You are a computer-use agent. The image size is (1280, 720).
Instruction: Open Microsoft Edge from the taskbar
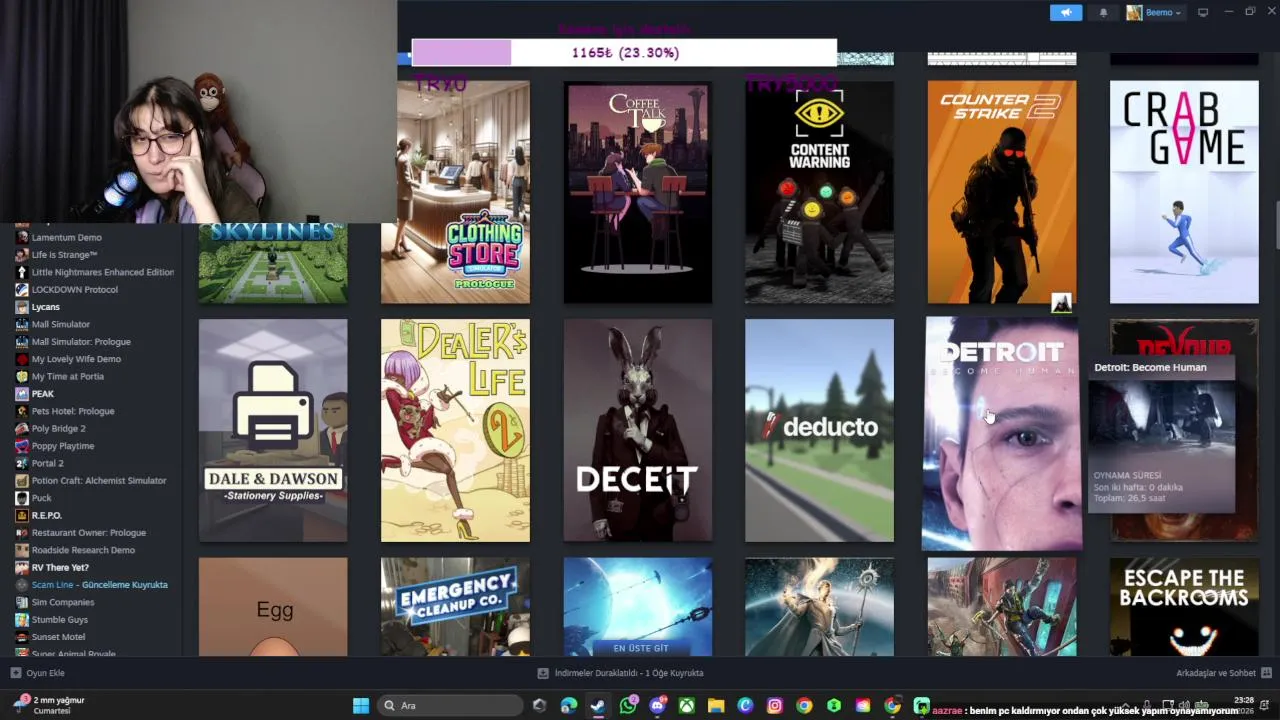[x=568, y=705]
